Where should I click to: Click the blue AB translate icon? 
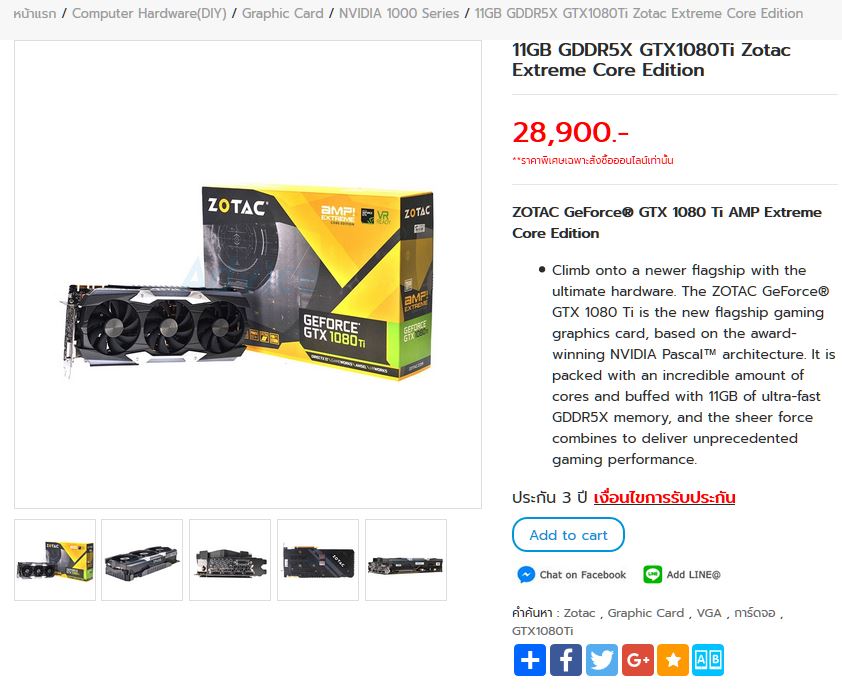[x=708, y=660]
